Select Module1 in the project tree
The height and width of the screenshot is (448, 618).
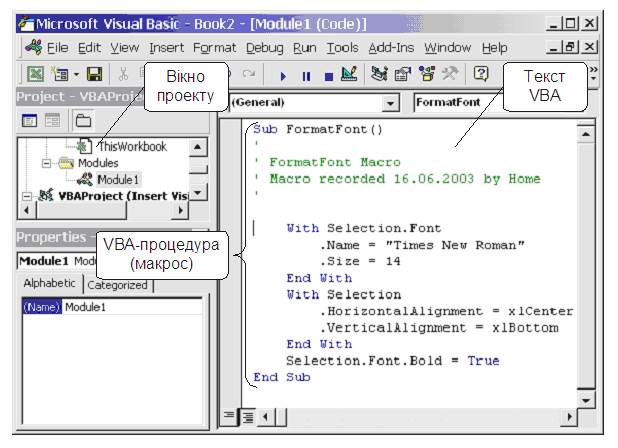coord(118,180)
